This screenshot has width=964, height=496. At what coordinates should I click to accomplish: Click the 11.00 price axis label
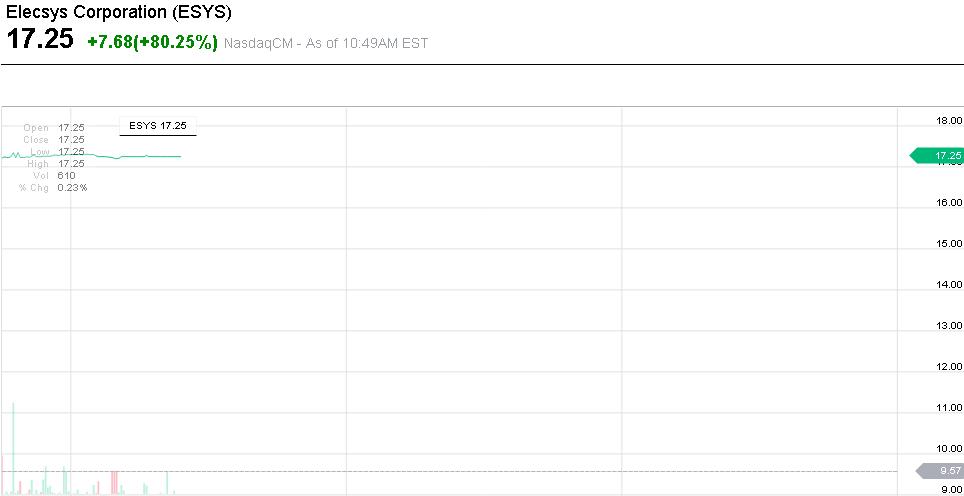pos(948,408)
